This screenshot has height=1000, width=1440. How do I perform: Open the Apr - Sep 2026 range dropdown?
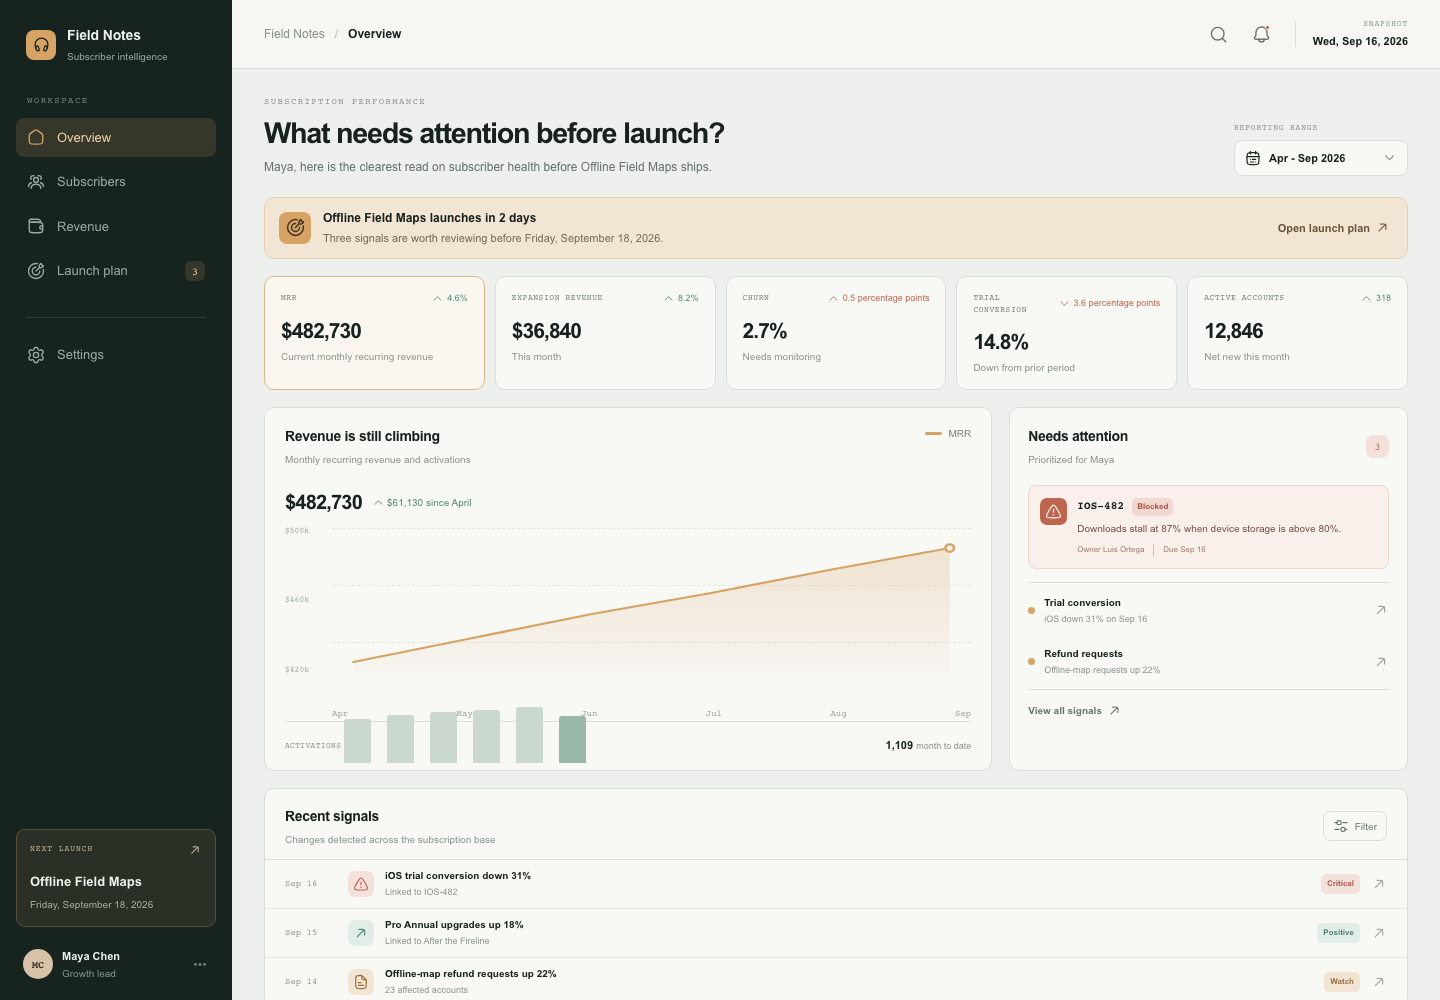(1320, 158)
